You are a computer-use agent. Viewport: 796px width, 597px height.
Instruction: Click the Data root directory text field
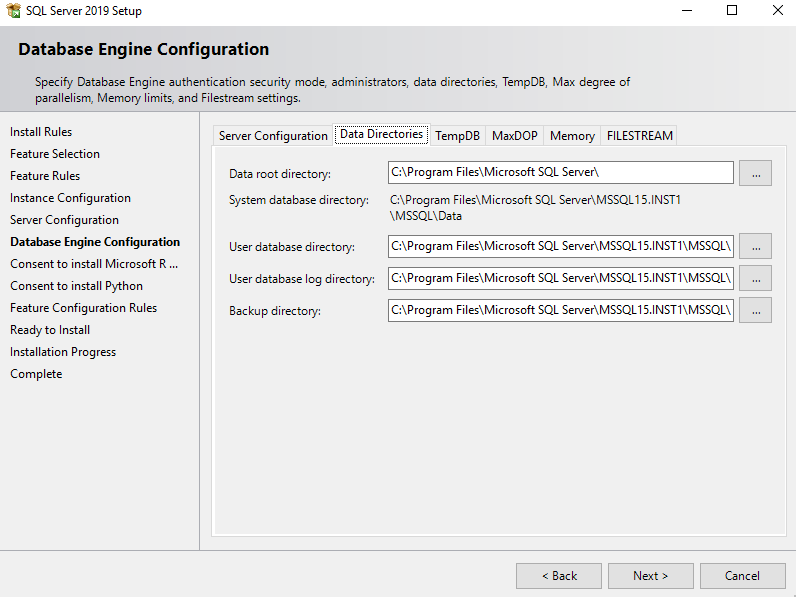pos(560,173)
